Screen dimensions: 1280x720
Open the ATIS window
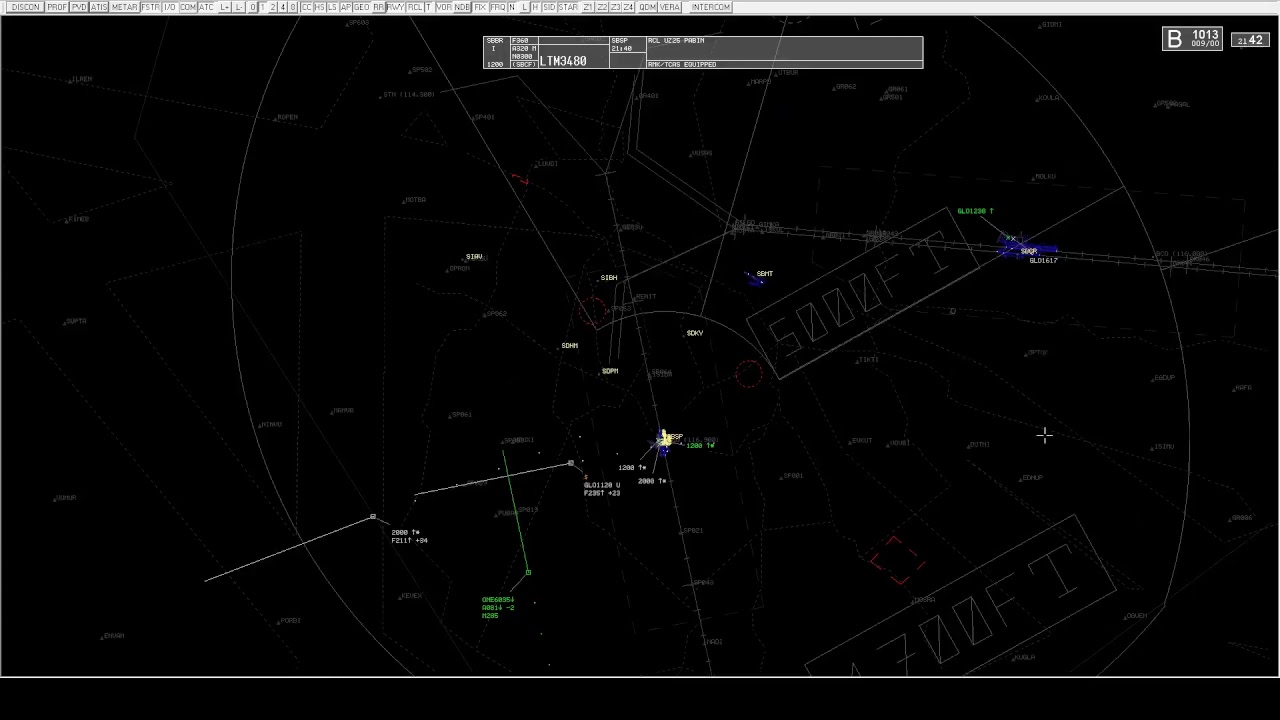point(99,7)
